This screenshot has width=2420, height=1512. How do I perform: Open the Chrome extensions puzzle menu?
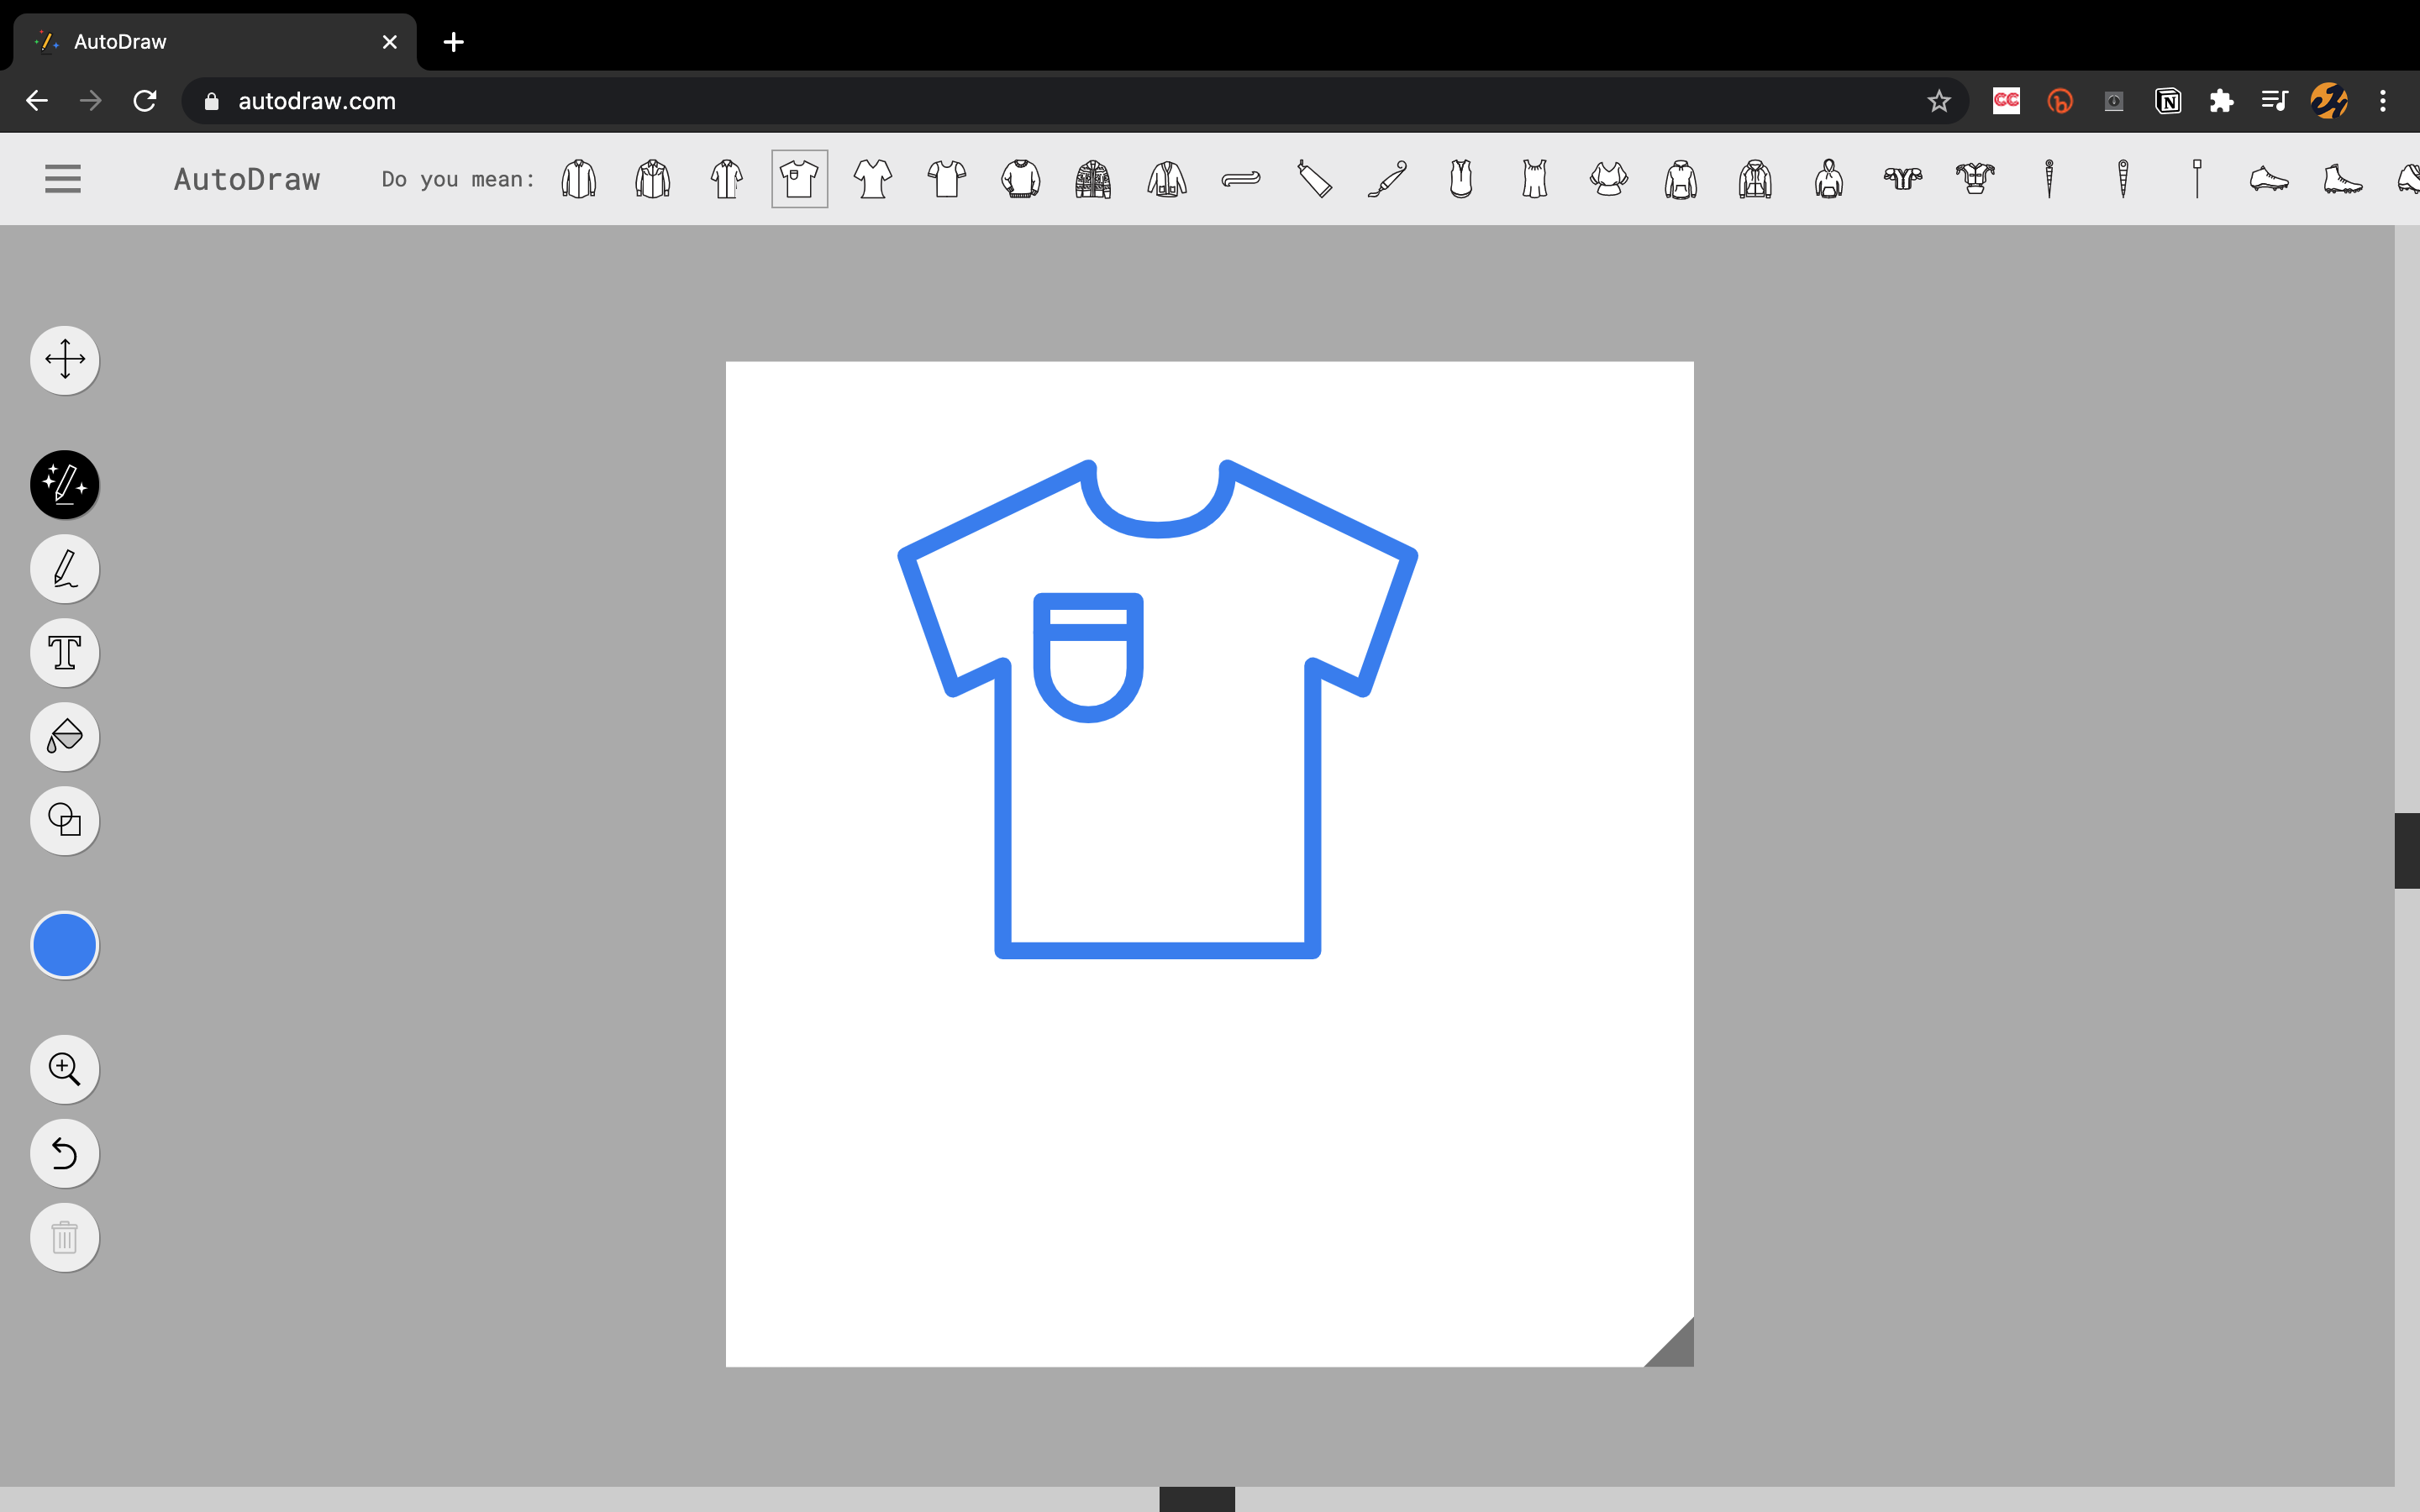(x=2221, y=101)
